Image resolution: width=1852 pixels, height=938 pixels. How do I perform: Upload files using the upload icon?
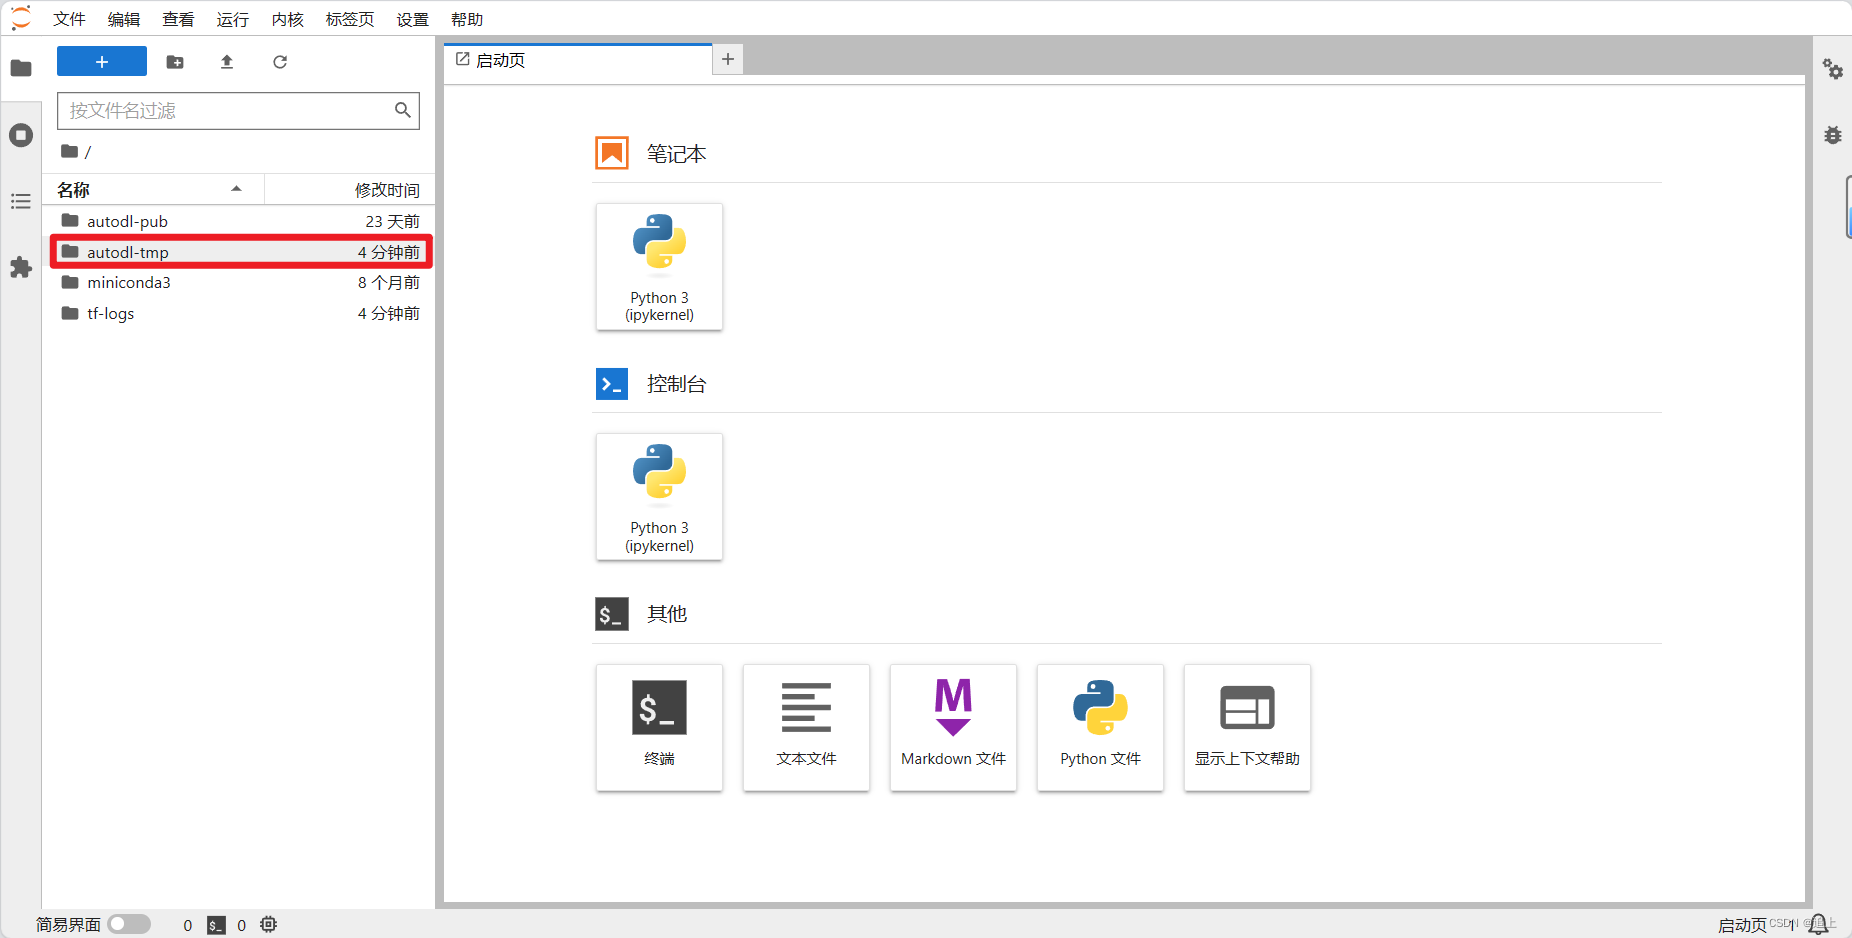[227, 62]
